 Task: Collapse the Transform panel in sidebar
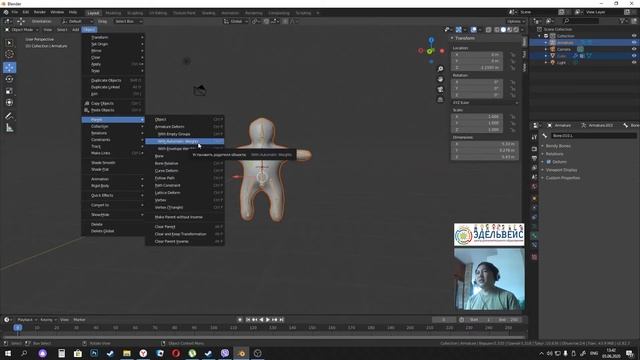pyautogui.click(x=452, y=38)
